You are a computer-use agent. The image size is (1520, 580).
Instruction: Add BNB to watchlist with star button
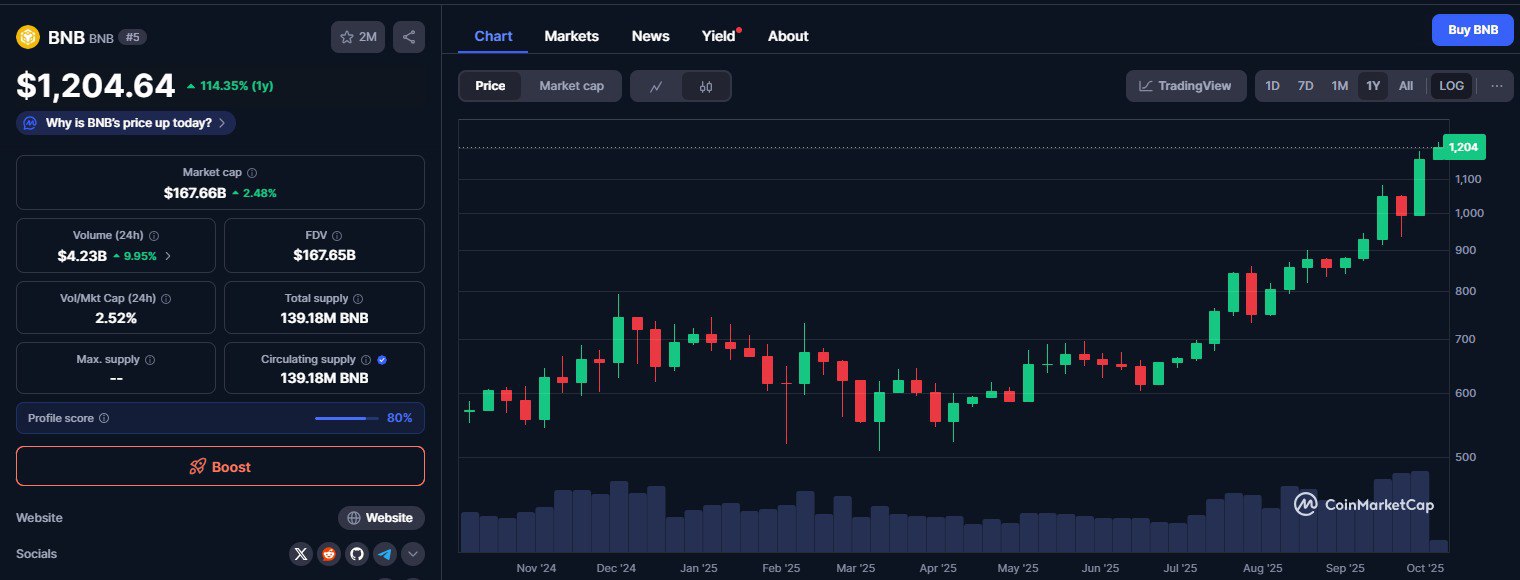pos(358,37)
